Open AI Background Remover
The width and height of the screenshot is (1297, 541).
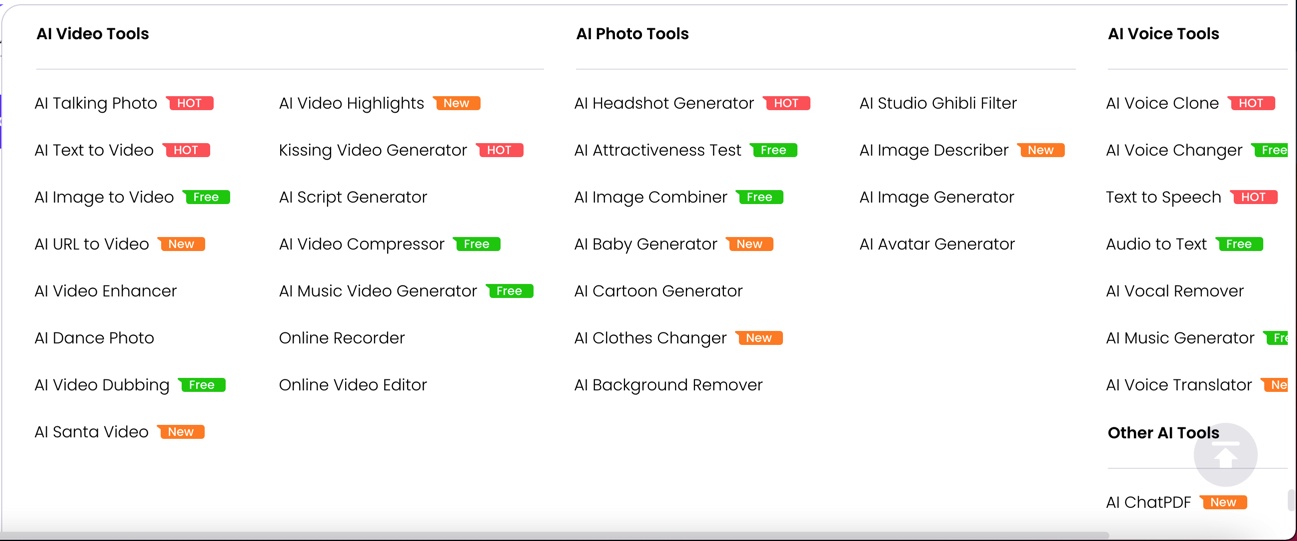[x=668, y=385]
